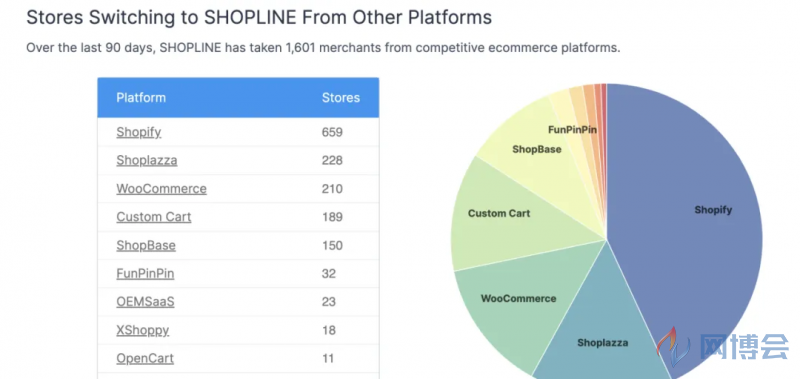Click the OpenCart link
The height and width of the screenshot is (379, 800).
click(145, 358)
